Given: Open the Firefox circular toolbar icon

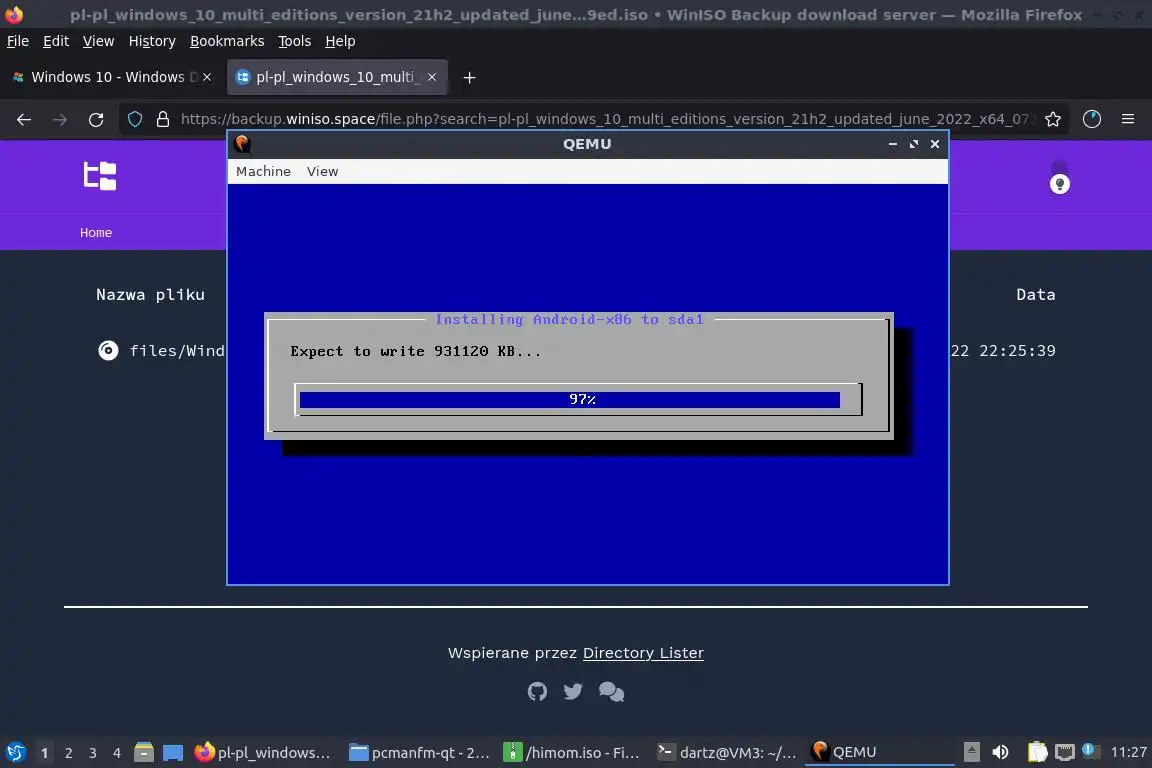Looking at the screenshot, I should pos(1092,119).
